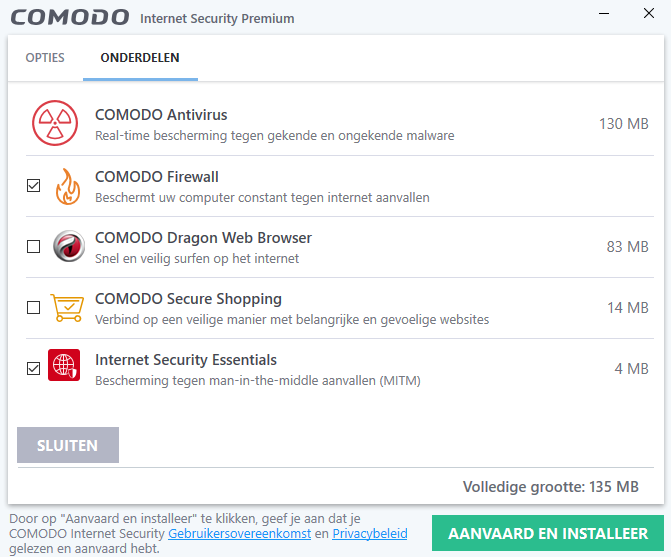The image size is (671, 557).
Task: Click the Secure Shopping cart icon
Action: (x=67, y=307)
